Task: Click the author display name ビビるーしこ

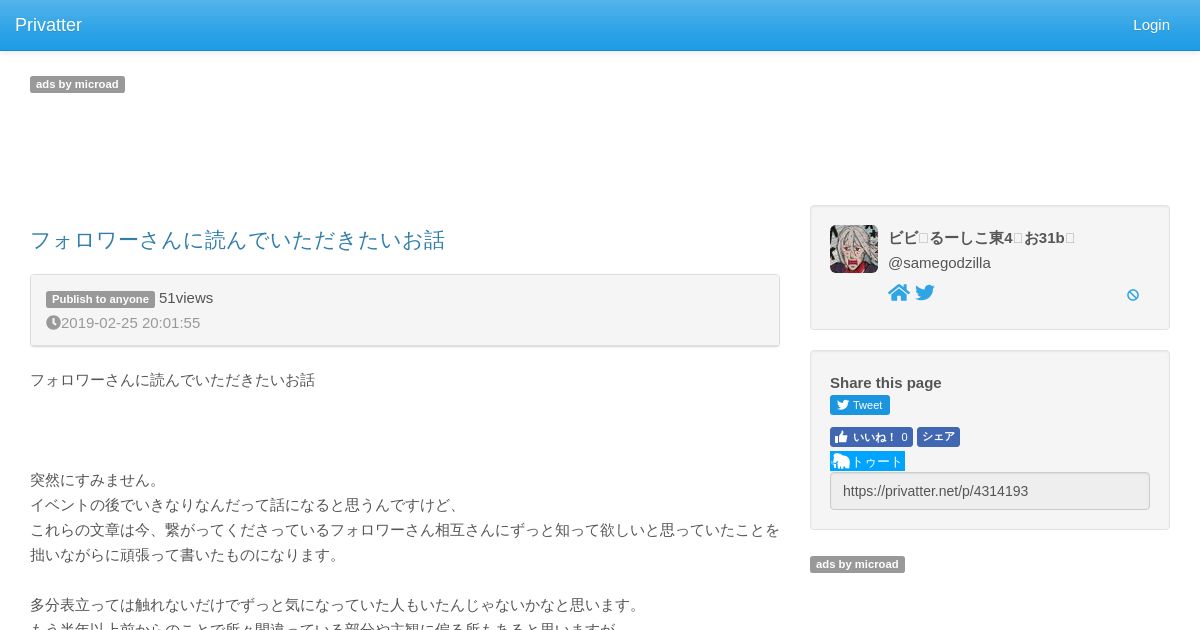Action: (x=981, y=238)
